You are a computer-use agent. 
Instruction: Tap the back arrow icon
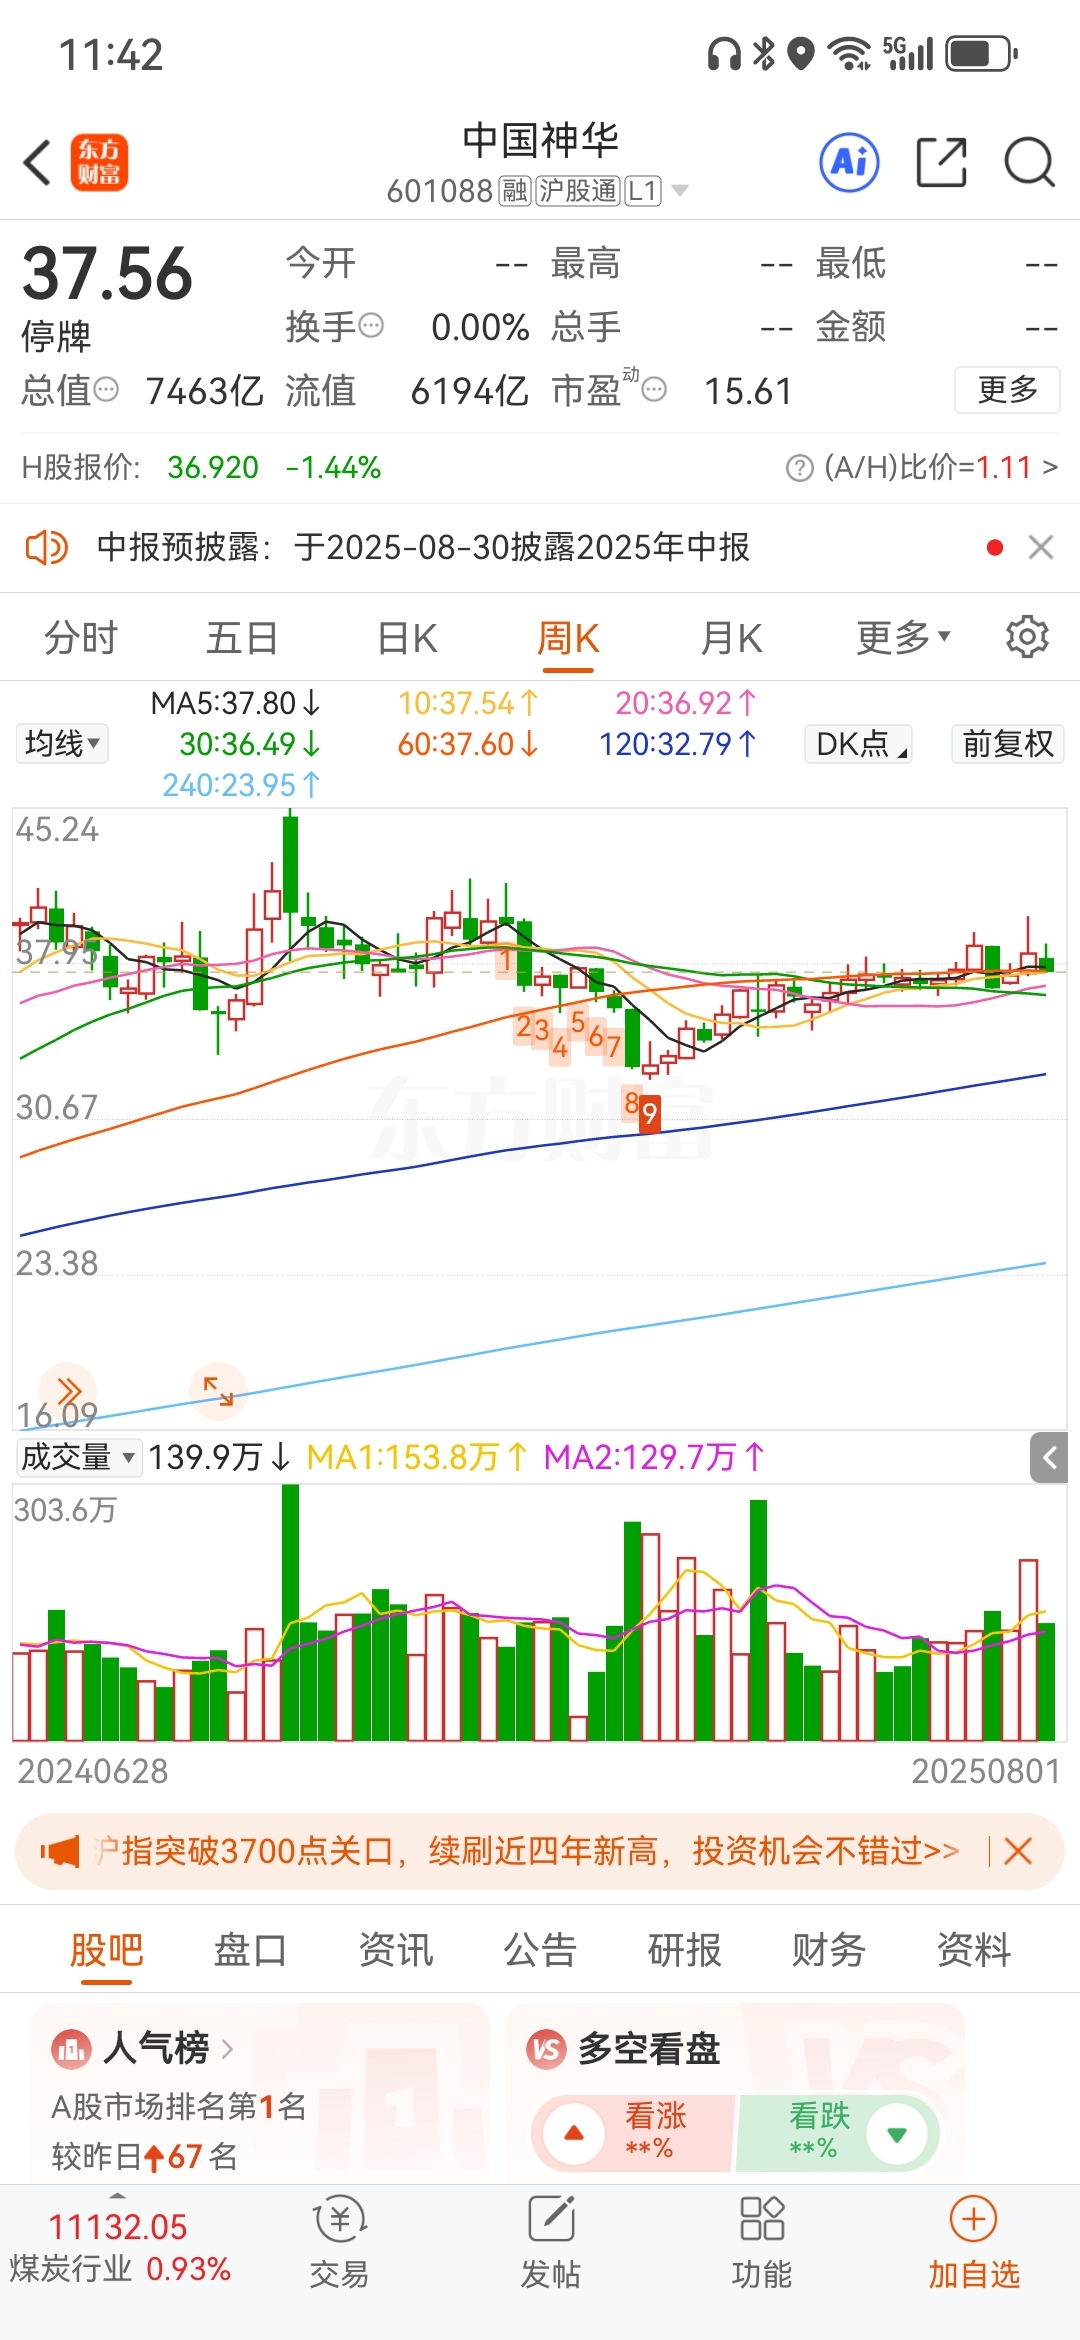tap(37, 162)
